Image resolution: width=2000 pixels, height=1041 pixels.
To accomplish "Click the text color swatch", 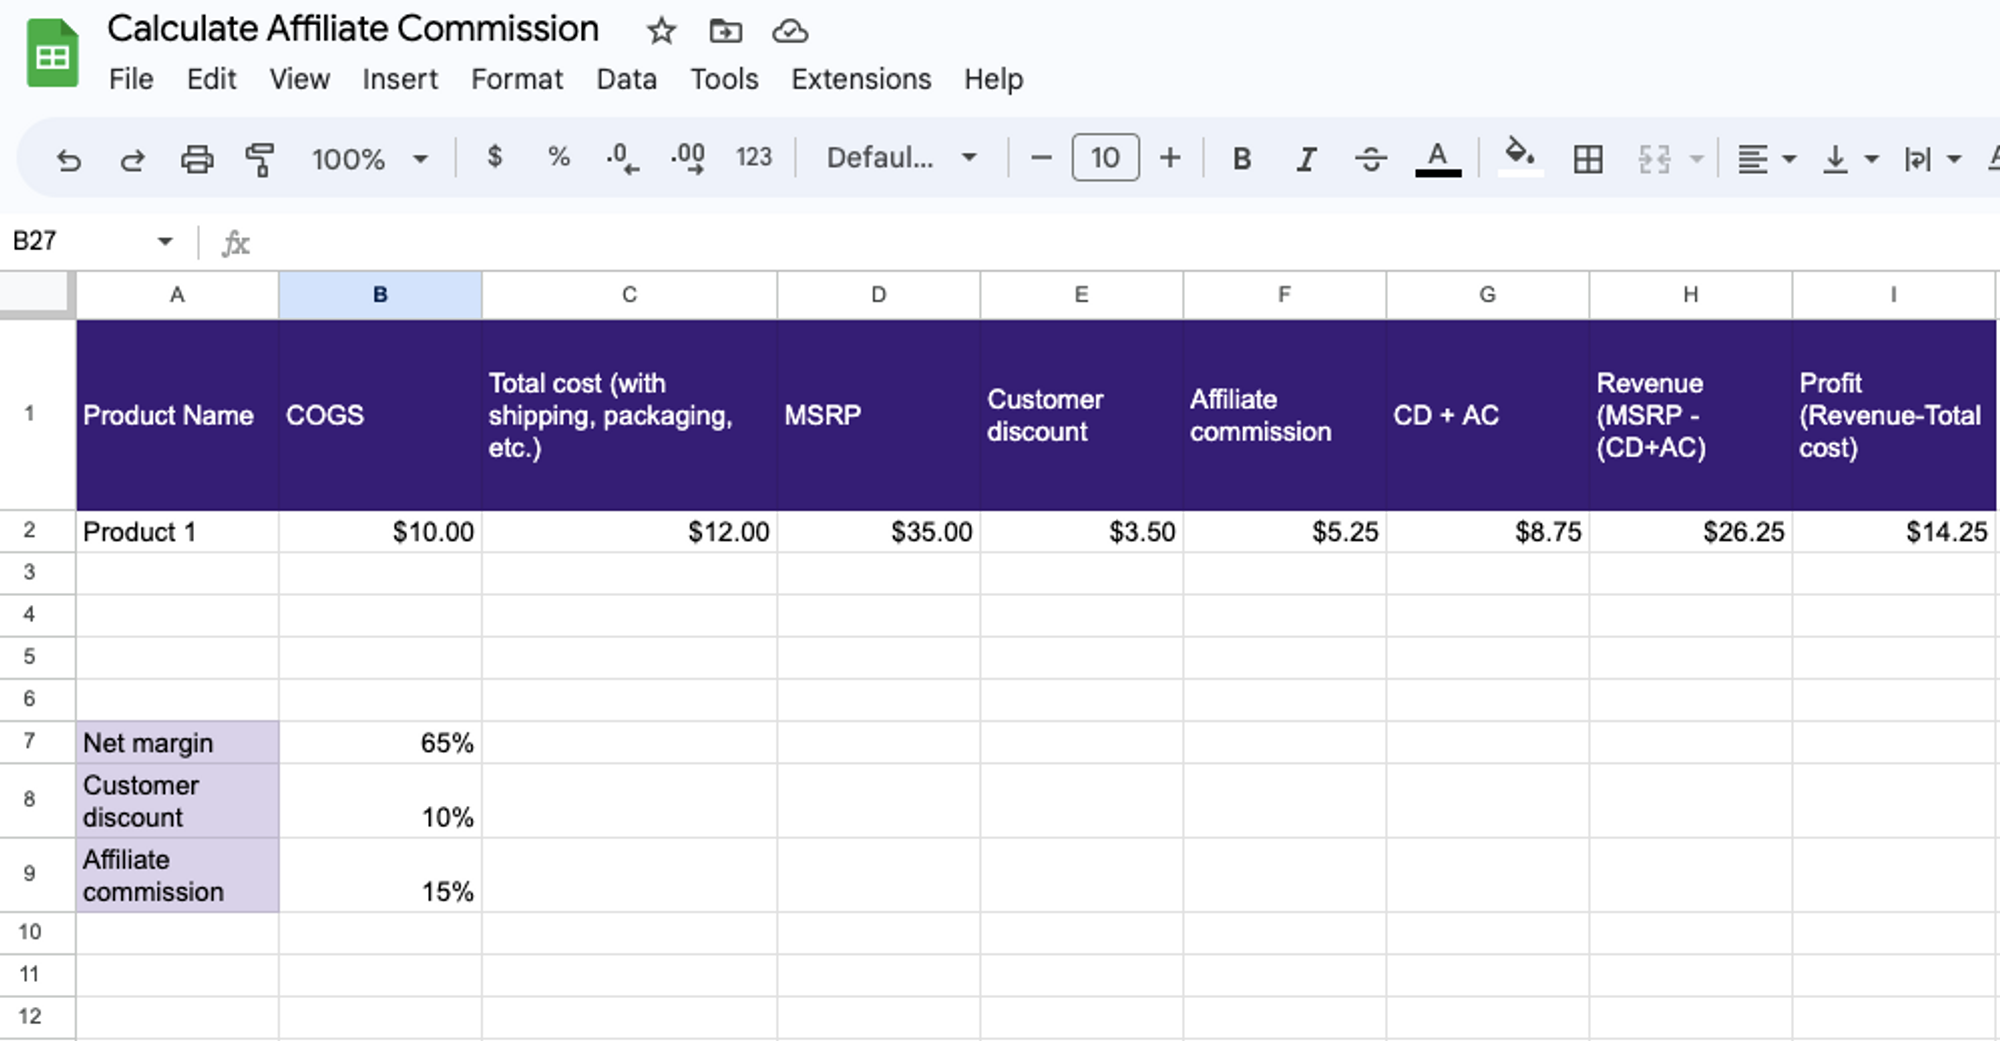I will point(1437,158).
